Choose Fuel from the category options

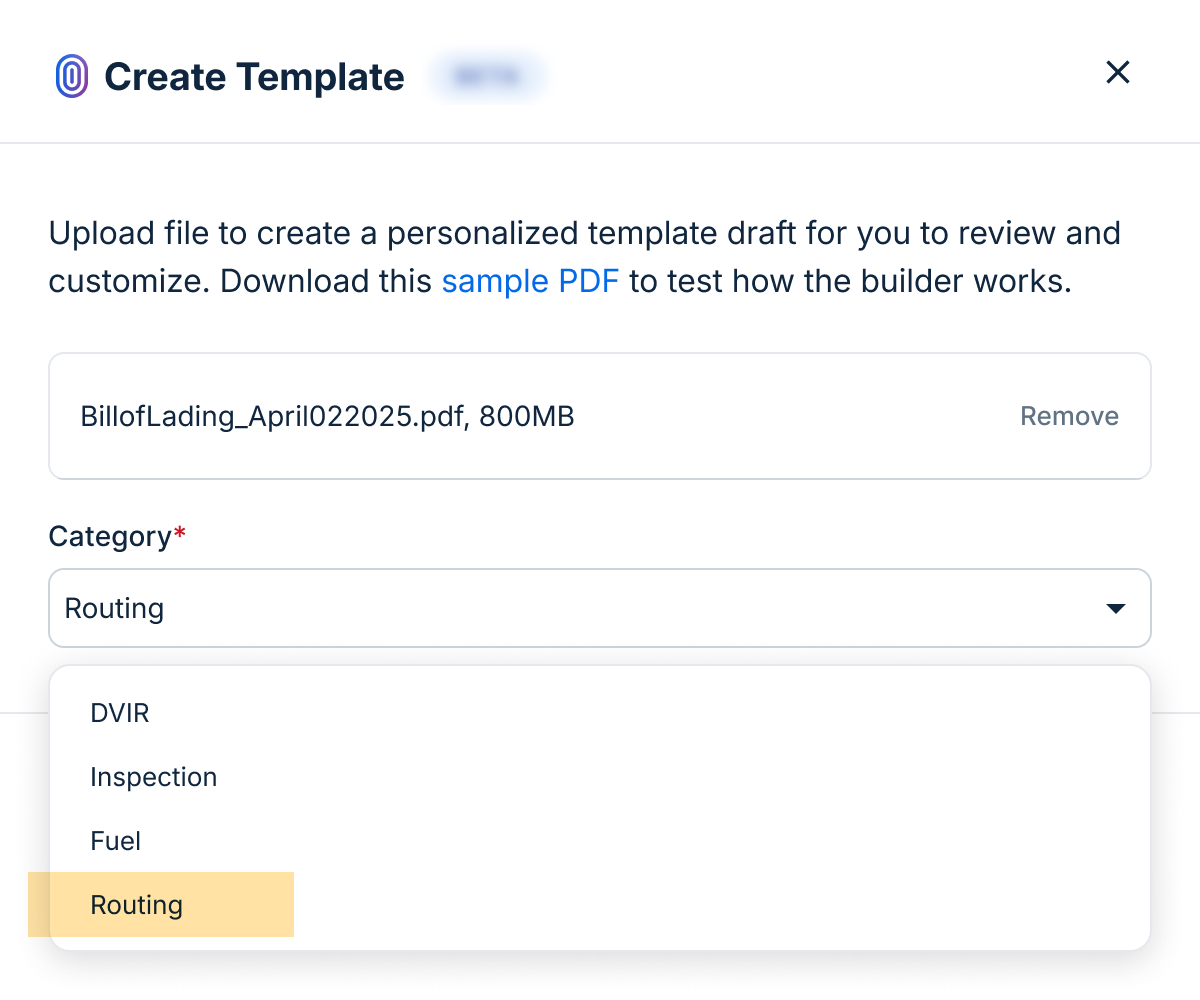click(x=115, y=841)
